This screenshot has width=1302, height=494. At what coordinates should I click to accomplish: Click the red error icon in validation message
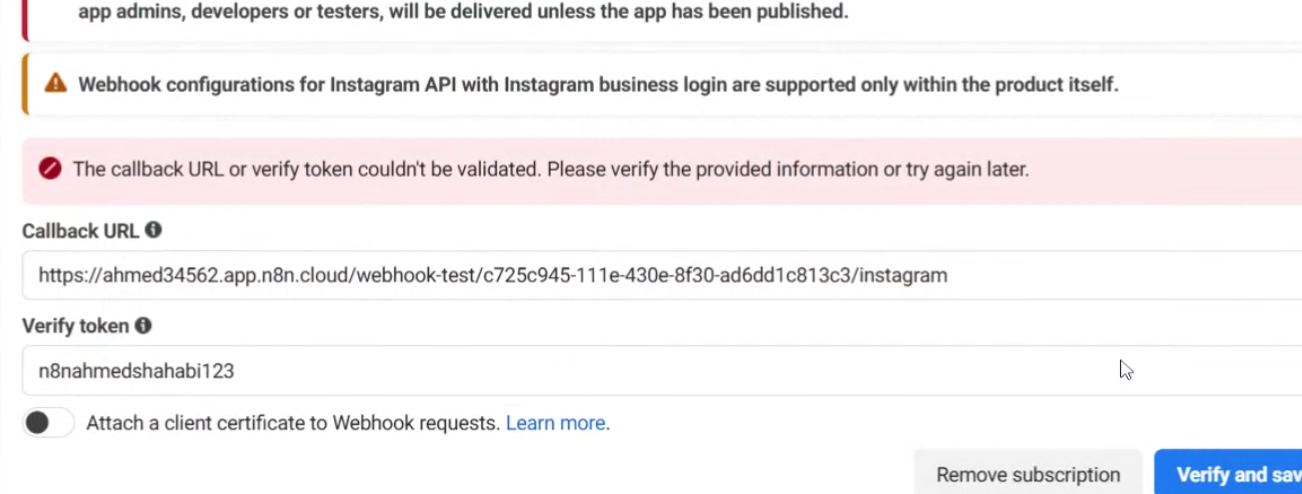(50, 169)
